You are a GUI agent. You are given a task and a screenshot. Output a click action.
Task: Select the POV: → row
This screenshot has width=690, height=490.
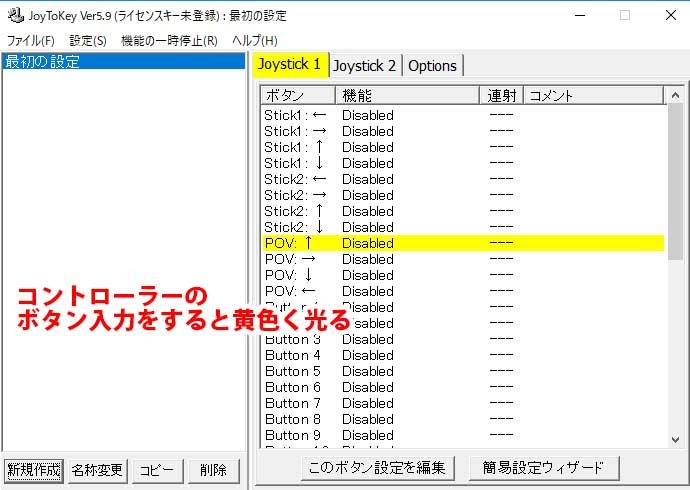(463, 259)
